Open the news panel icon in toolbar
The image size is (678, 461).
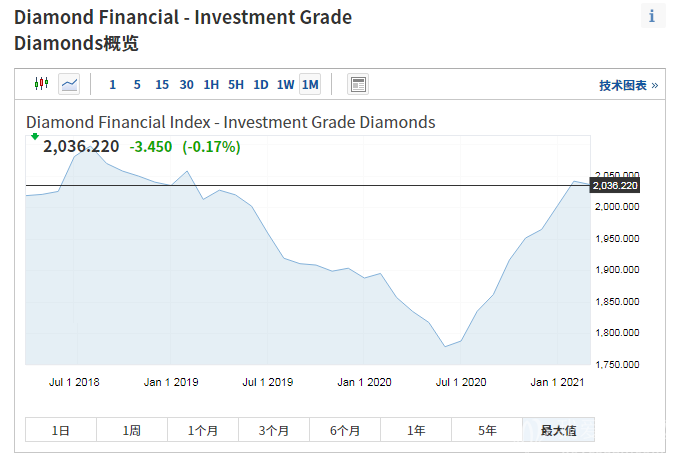coord(358,84)
